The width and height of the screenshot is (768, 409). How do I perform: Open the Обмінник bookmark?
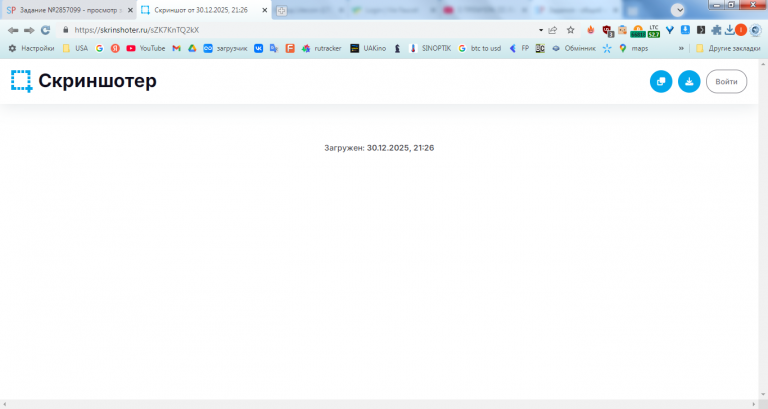(x=574, y=48)
